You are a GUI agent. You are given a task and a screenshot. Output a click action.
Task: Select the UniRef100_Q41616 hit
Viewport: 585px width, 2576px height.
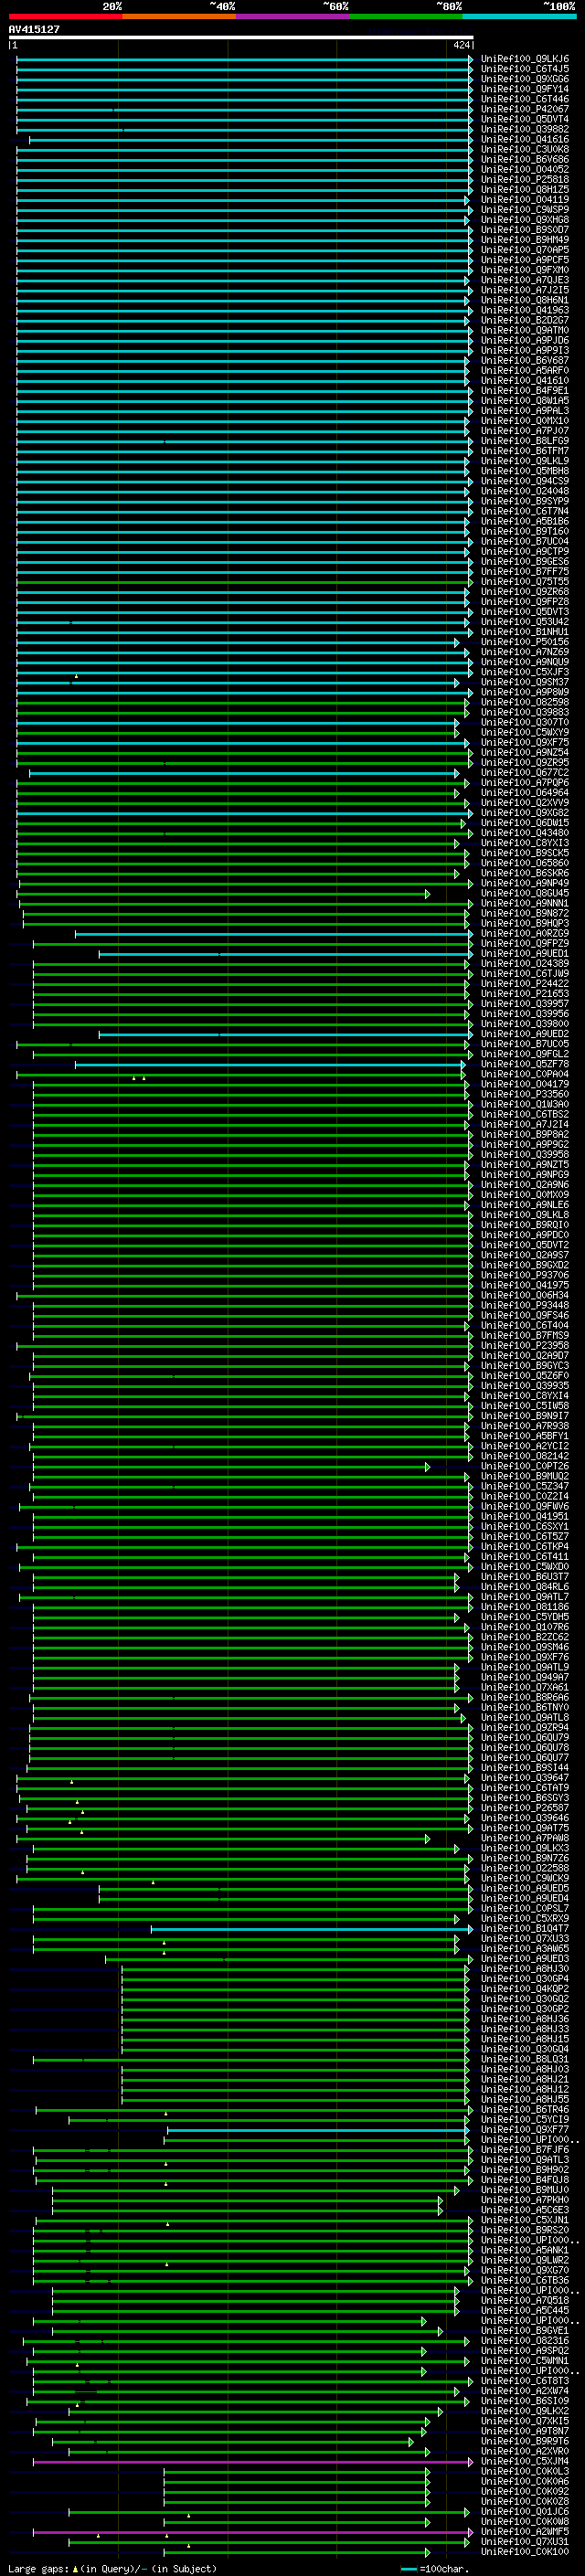[x=525, y=139]
